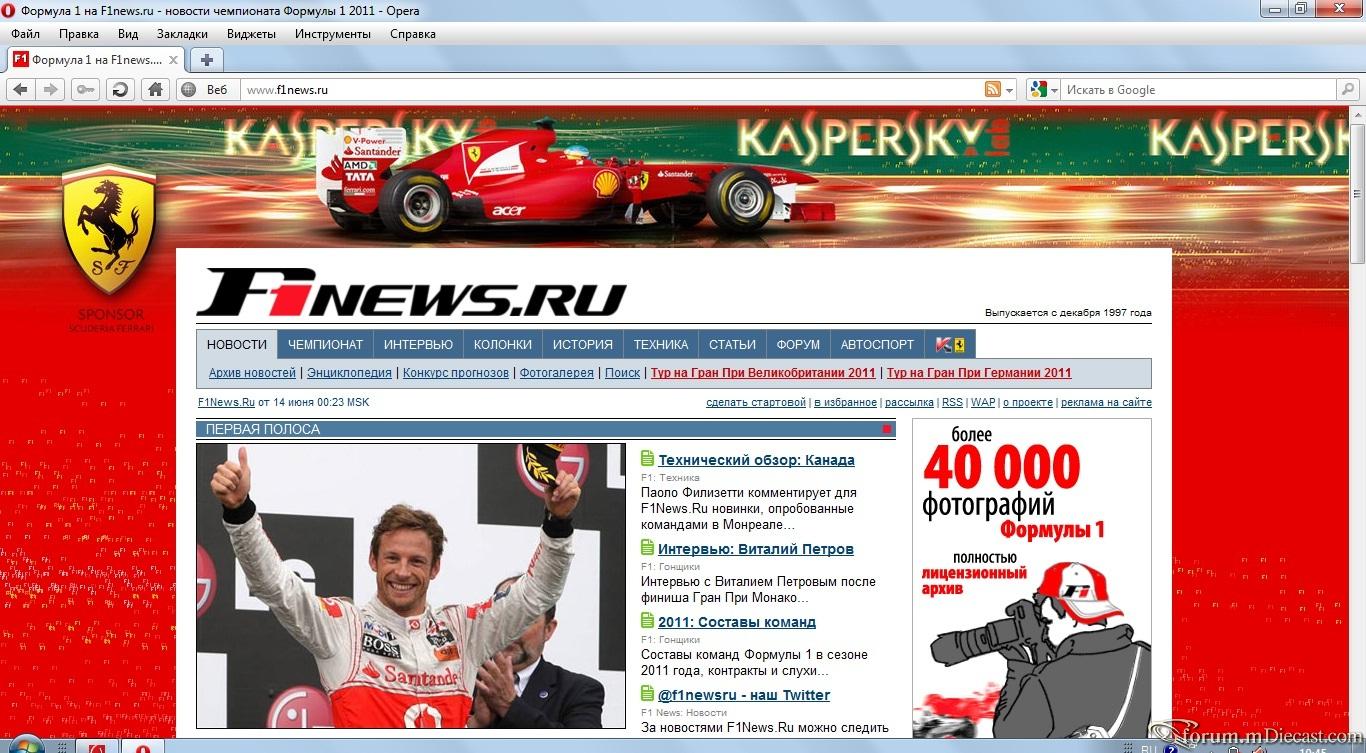Click the www.f1news.ru address field
Viewport: 1366px width, 753px height.
(610, 89)
